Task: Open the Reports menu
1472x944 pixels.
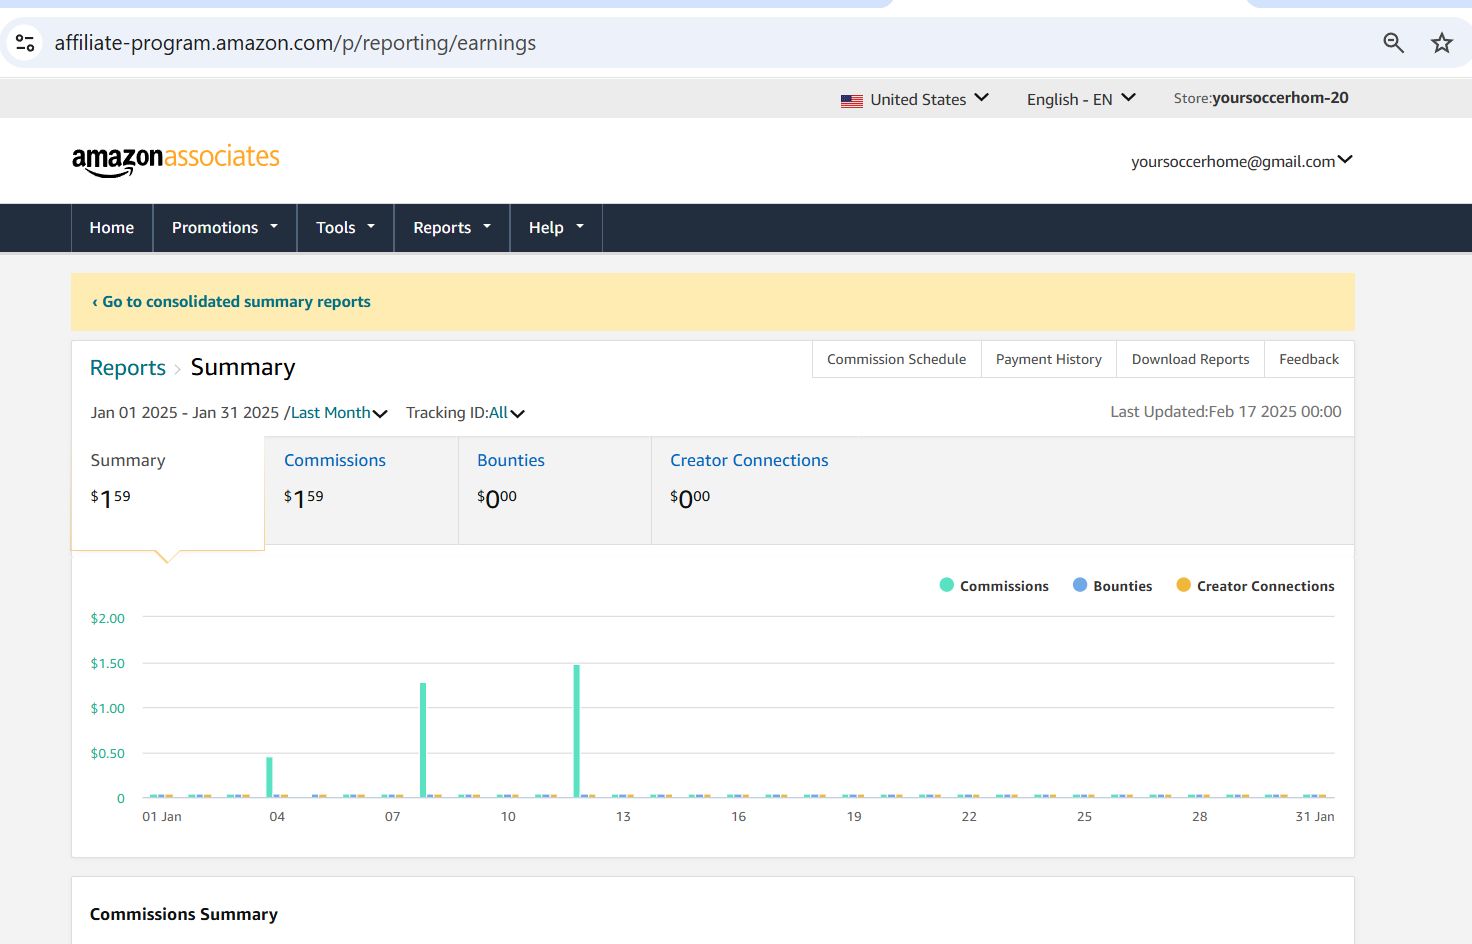Action: pyautogui.click(x=452, y=228)
